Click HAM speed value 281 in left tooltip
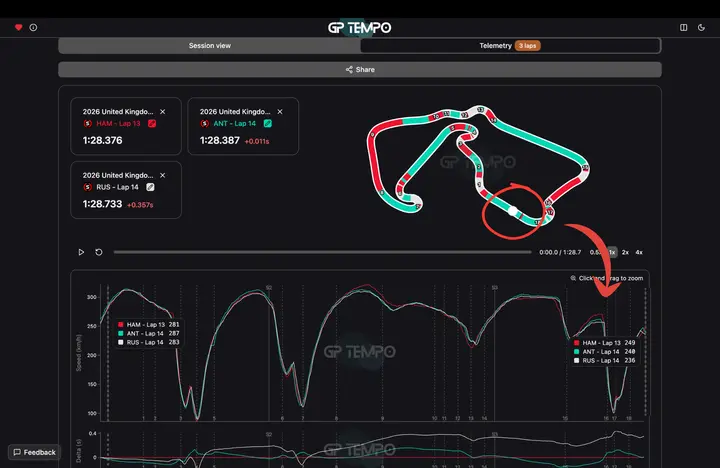This screenshot has height=468, width=720. click(174, 324)
